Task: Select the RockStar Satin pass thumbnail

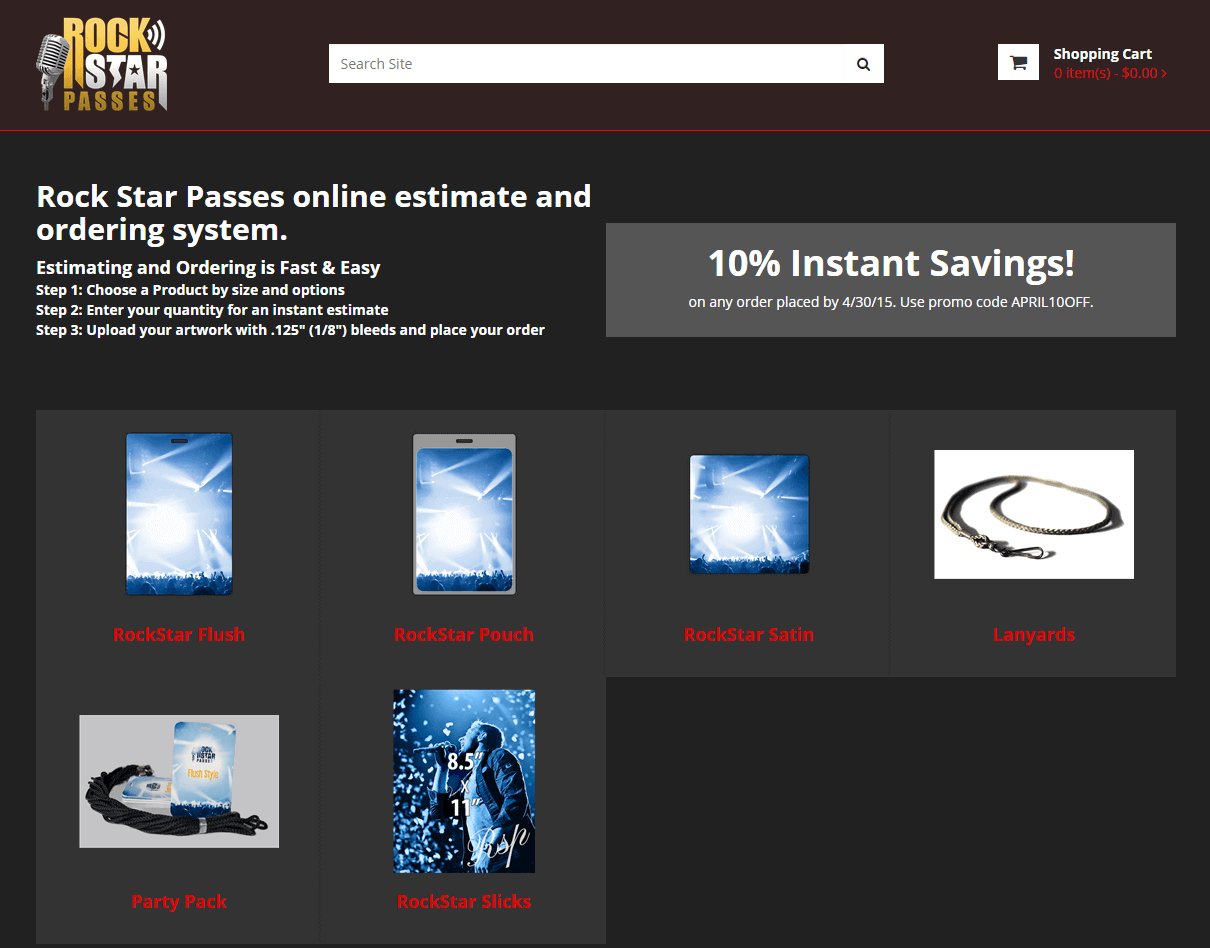Action: pyautogui.click(x=749, y=514)
